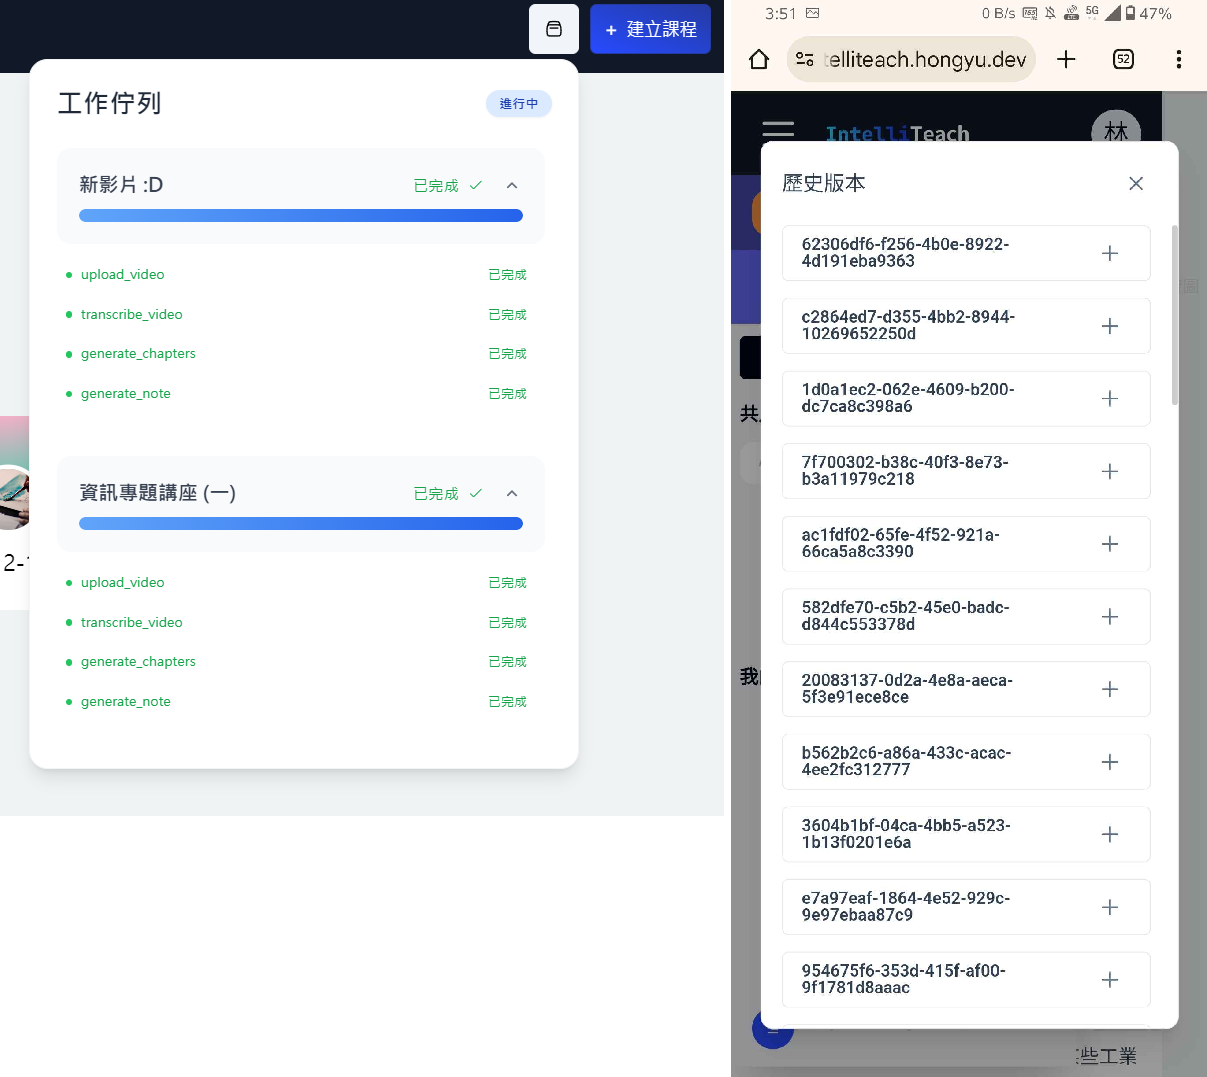This screenshot has width=1207, height=1077.
Task: Expand version 62306df6 with the plus icon
Action: (x=1109, y=253)
